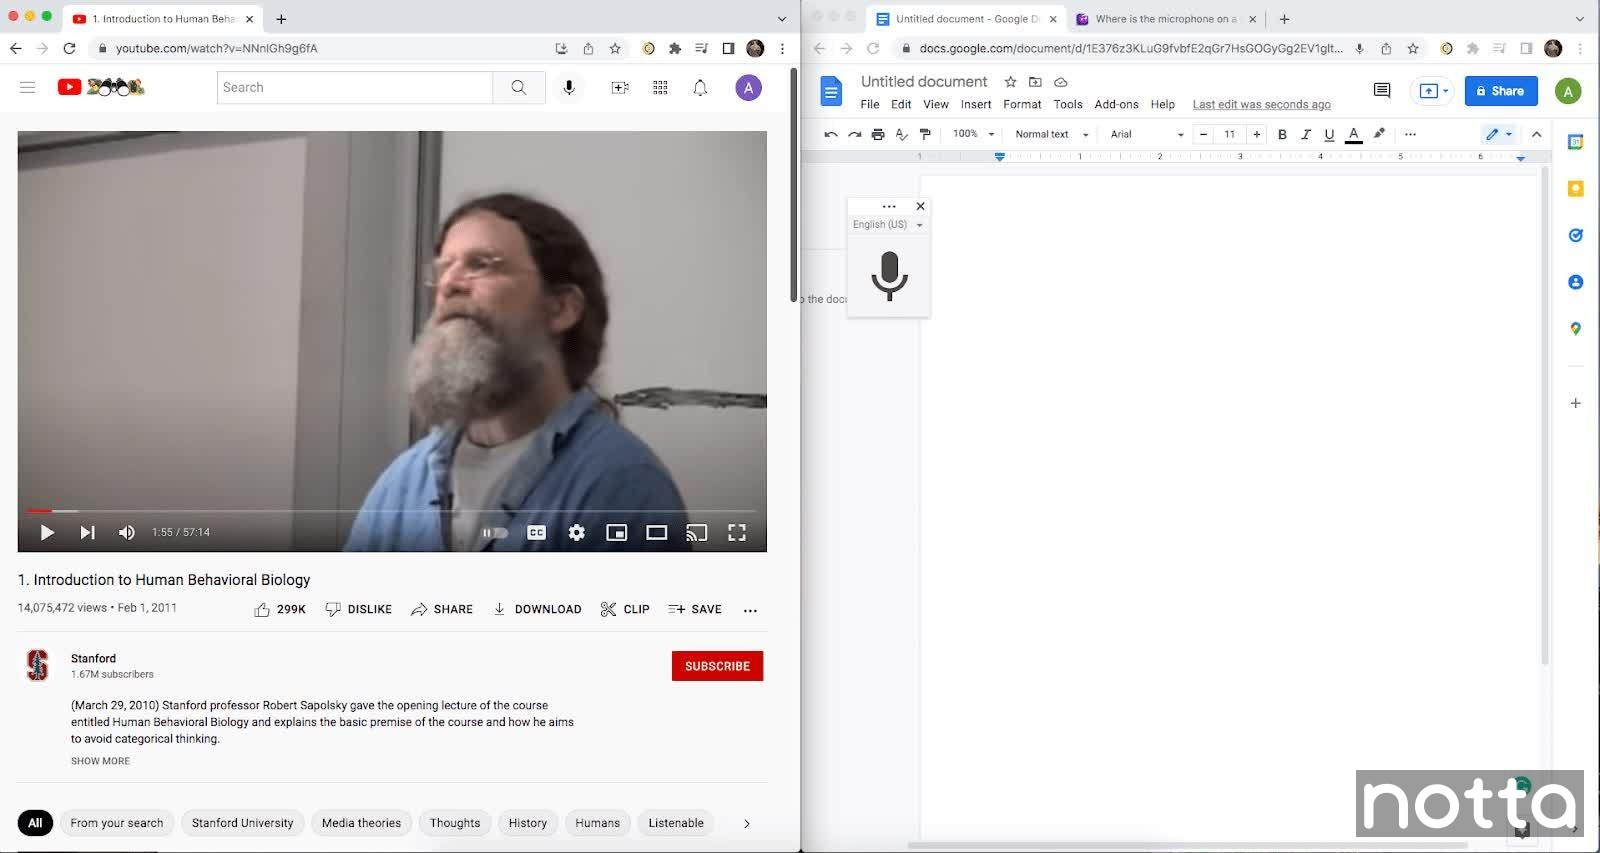Share the video
This screenshot has width=1600, height=853.
click(442, 609)
